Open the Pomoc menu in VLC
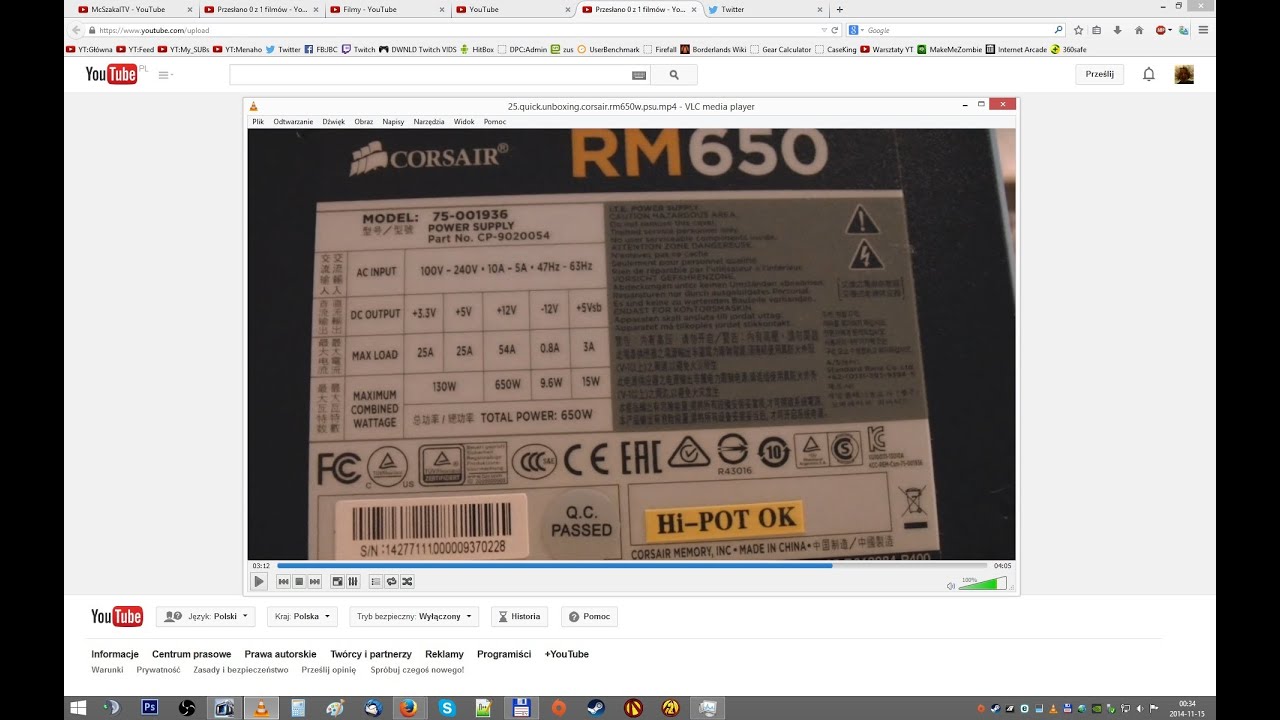Viewport: 1280px width, 720px height. click(x=495, y=122)
